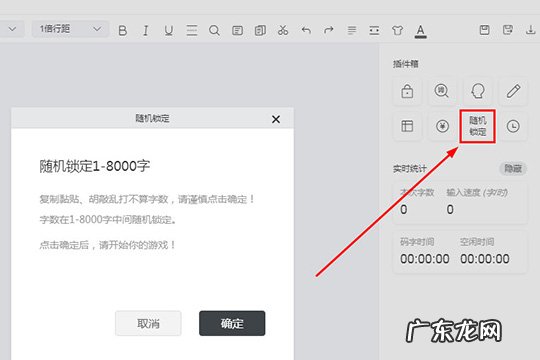The image size is (540, 360).
Task: Click the 隐藏 button beside 实时统计
Action: pyautogui.click(x=513, y=168)
